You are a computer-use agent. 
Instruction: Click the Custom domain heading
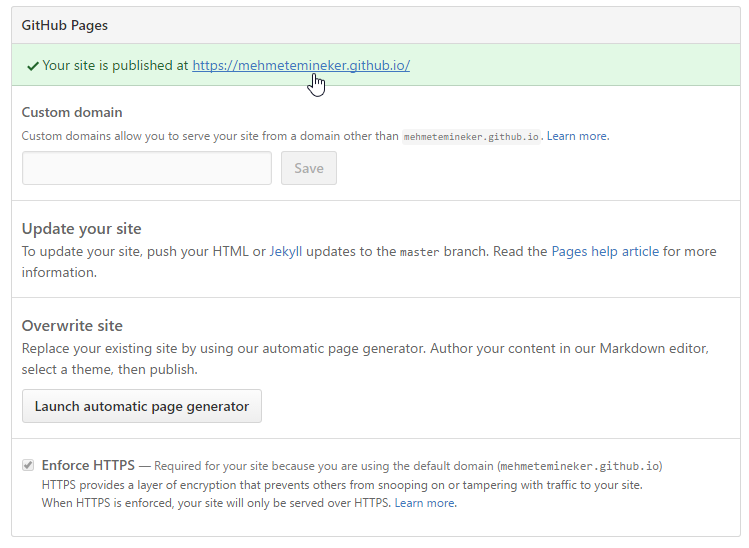pos(72,112)
